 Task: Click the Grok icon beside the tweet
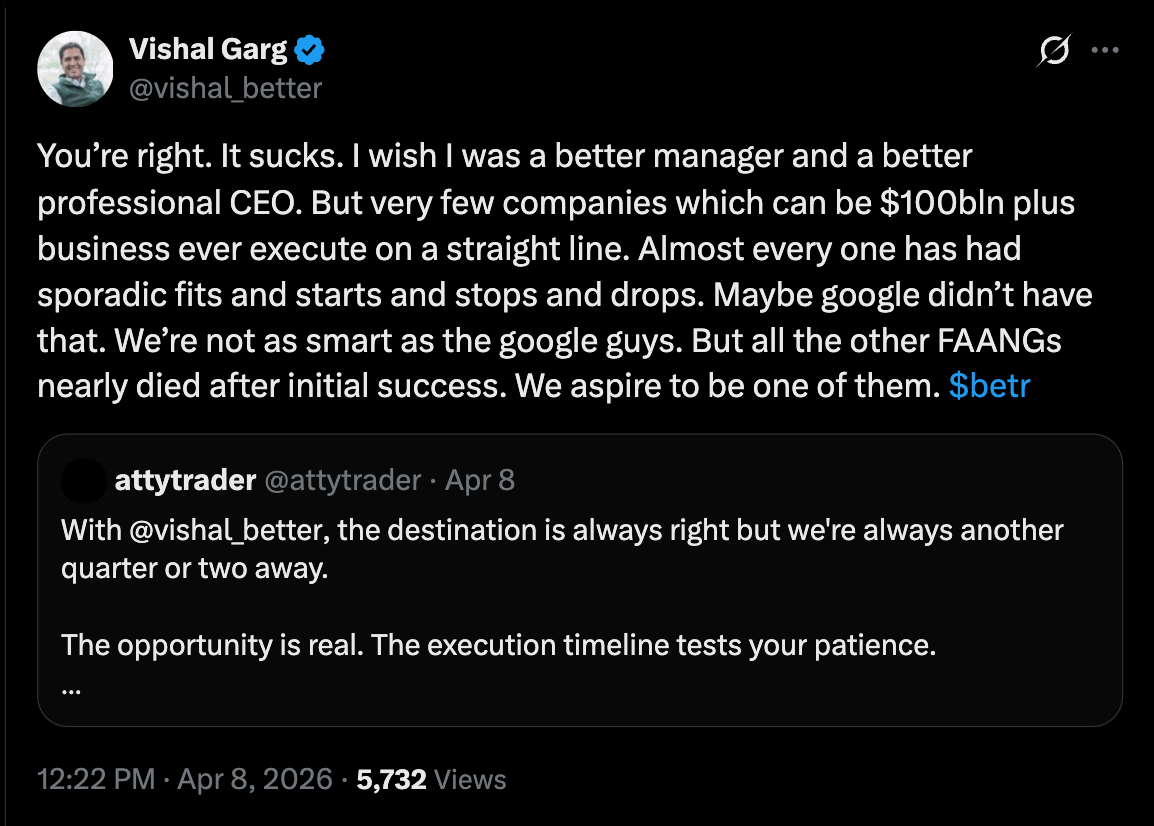point(1056,50)
